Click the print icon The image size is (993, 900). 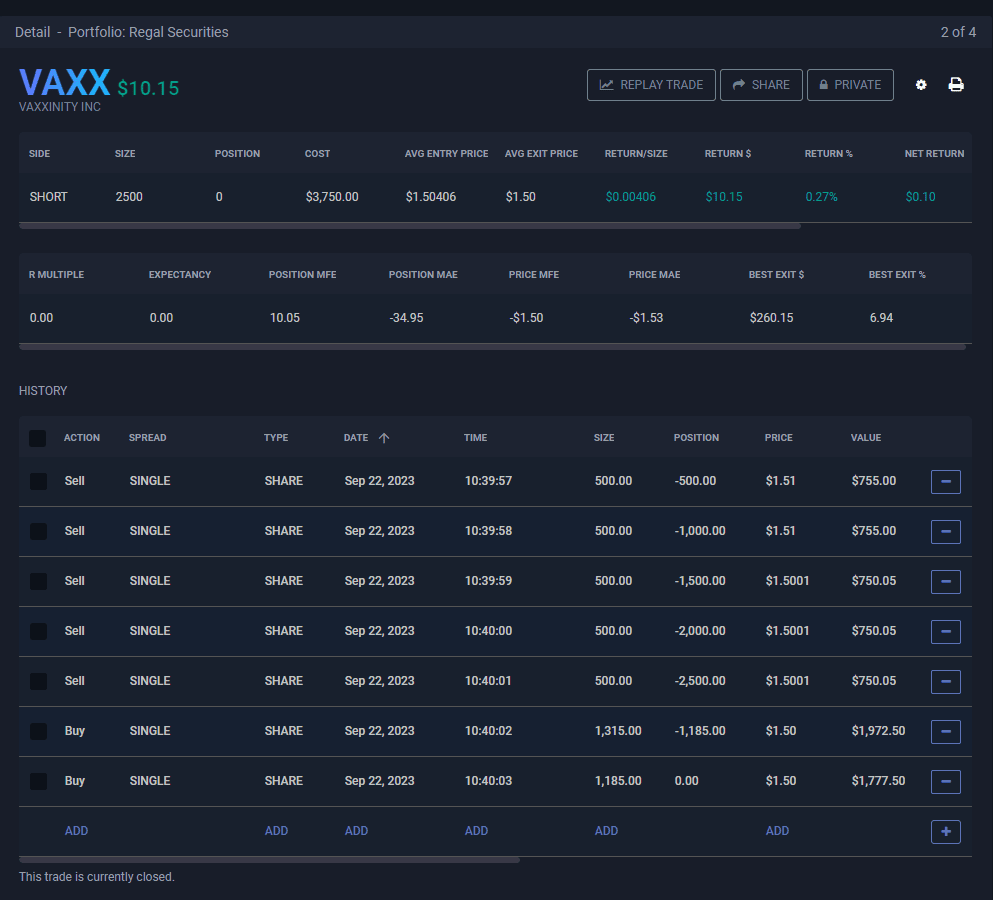[956, 85]
